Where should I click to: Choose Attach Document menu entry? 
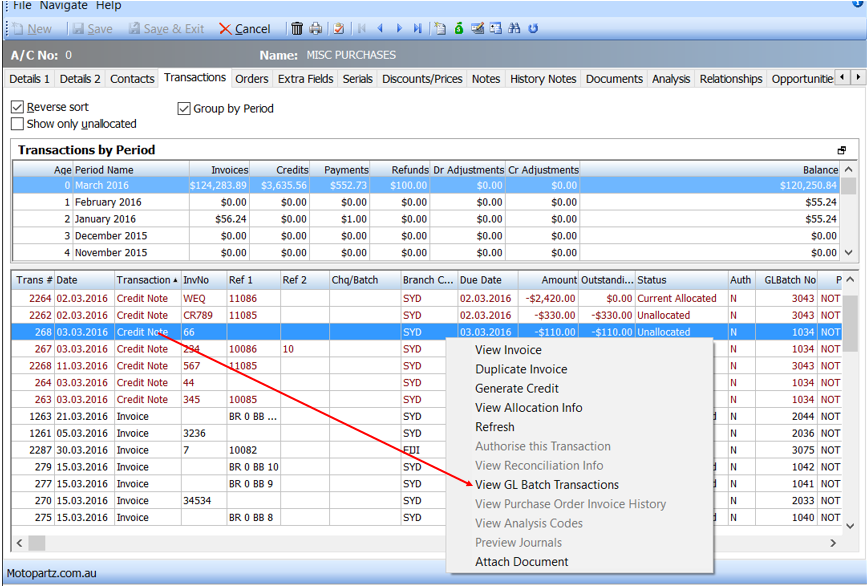pyautogui.click(x=521, y=562)
